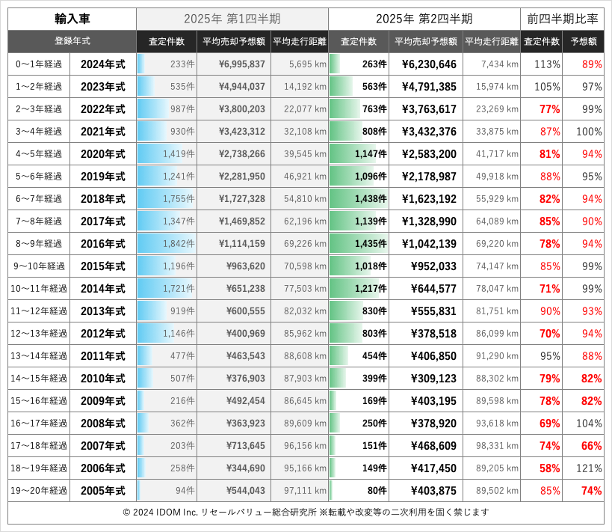Click the 5,695 km mileage cell
The width and height of the screenshot is (612, 532).
pyautogui.click(x=299, y=64)
